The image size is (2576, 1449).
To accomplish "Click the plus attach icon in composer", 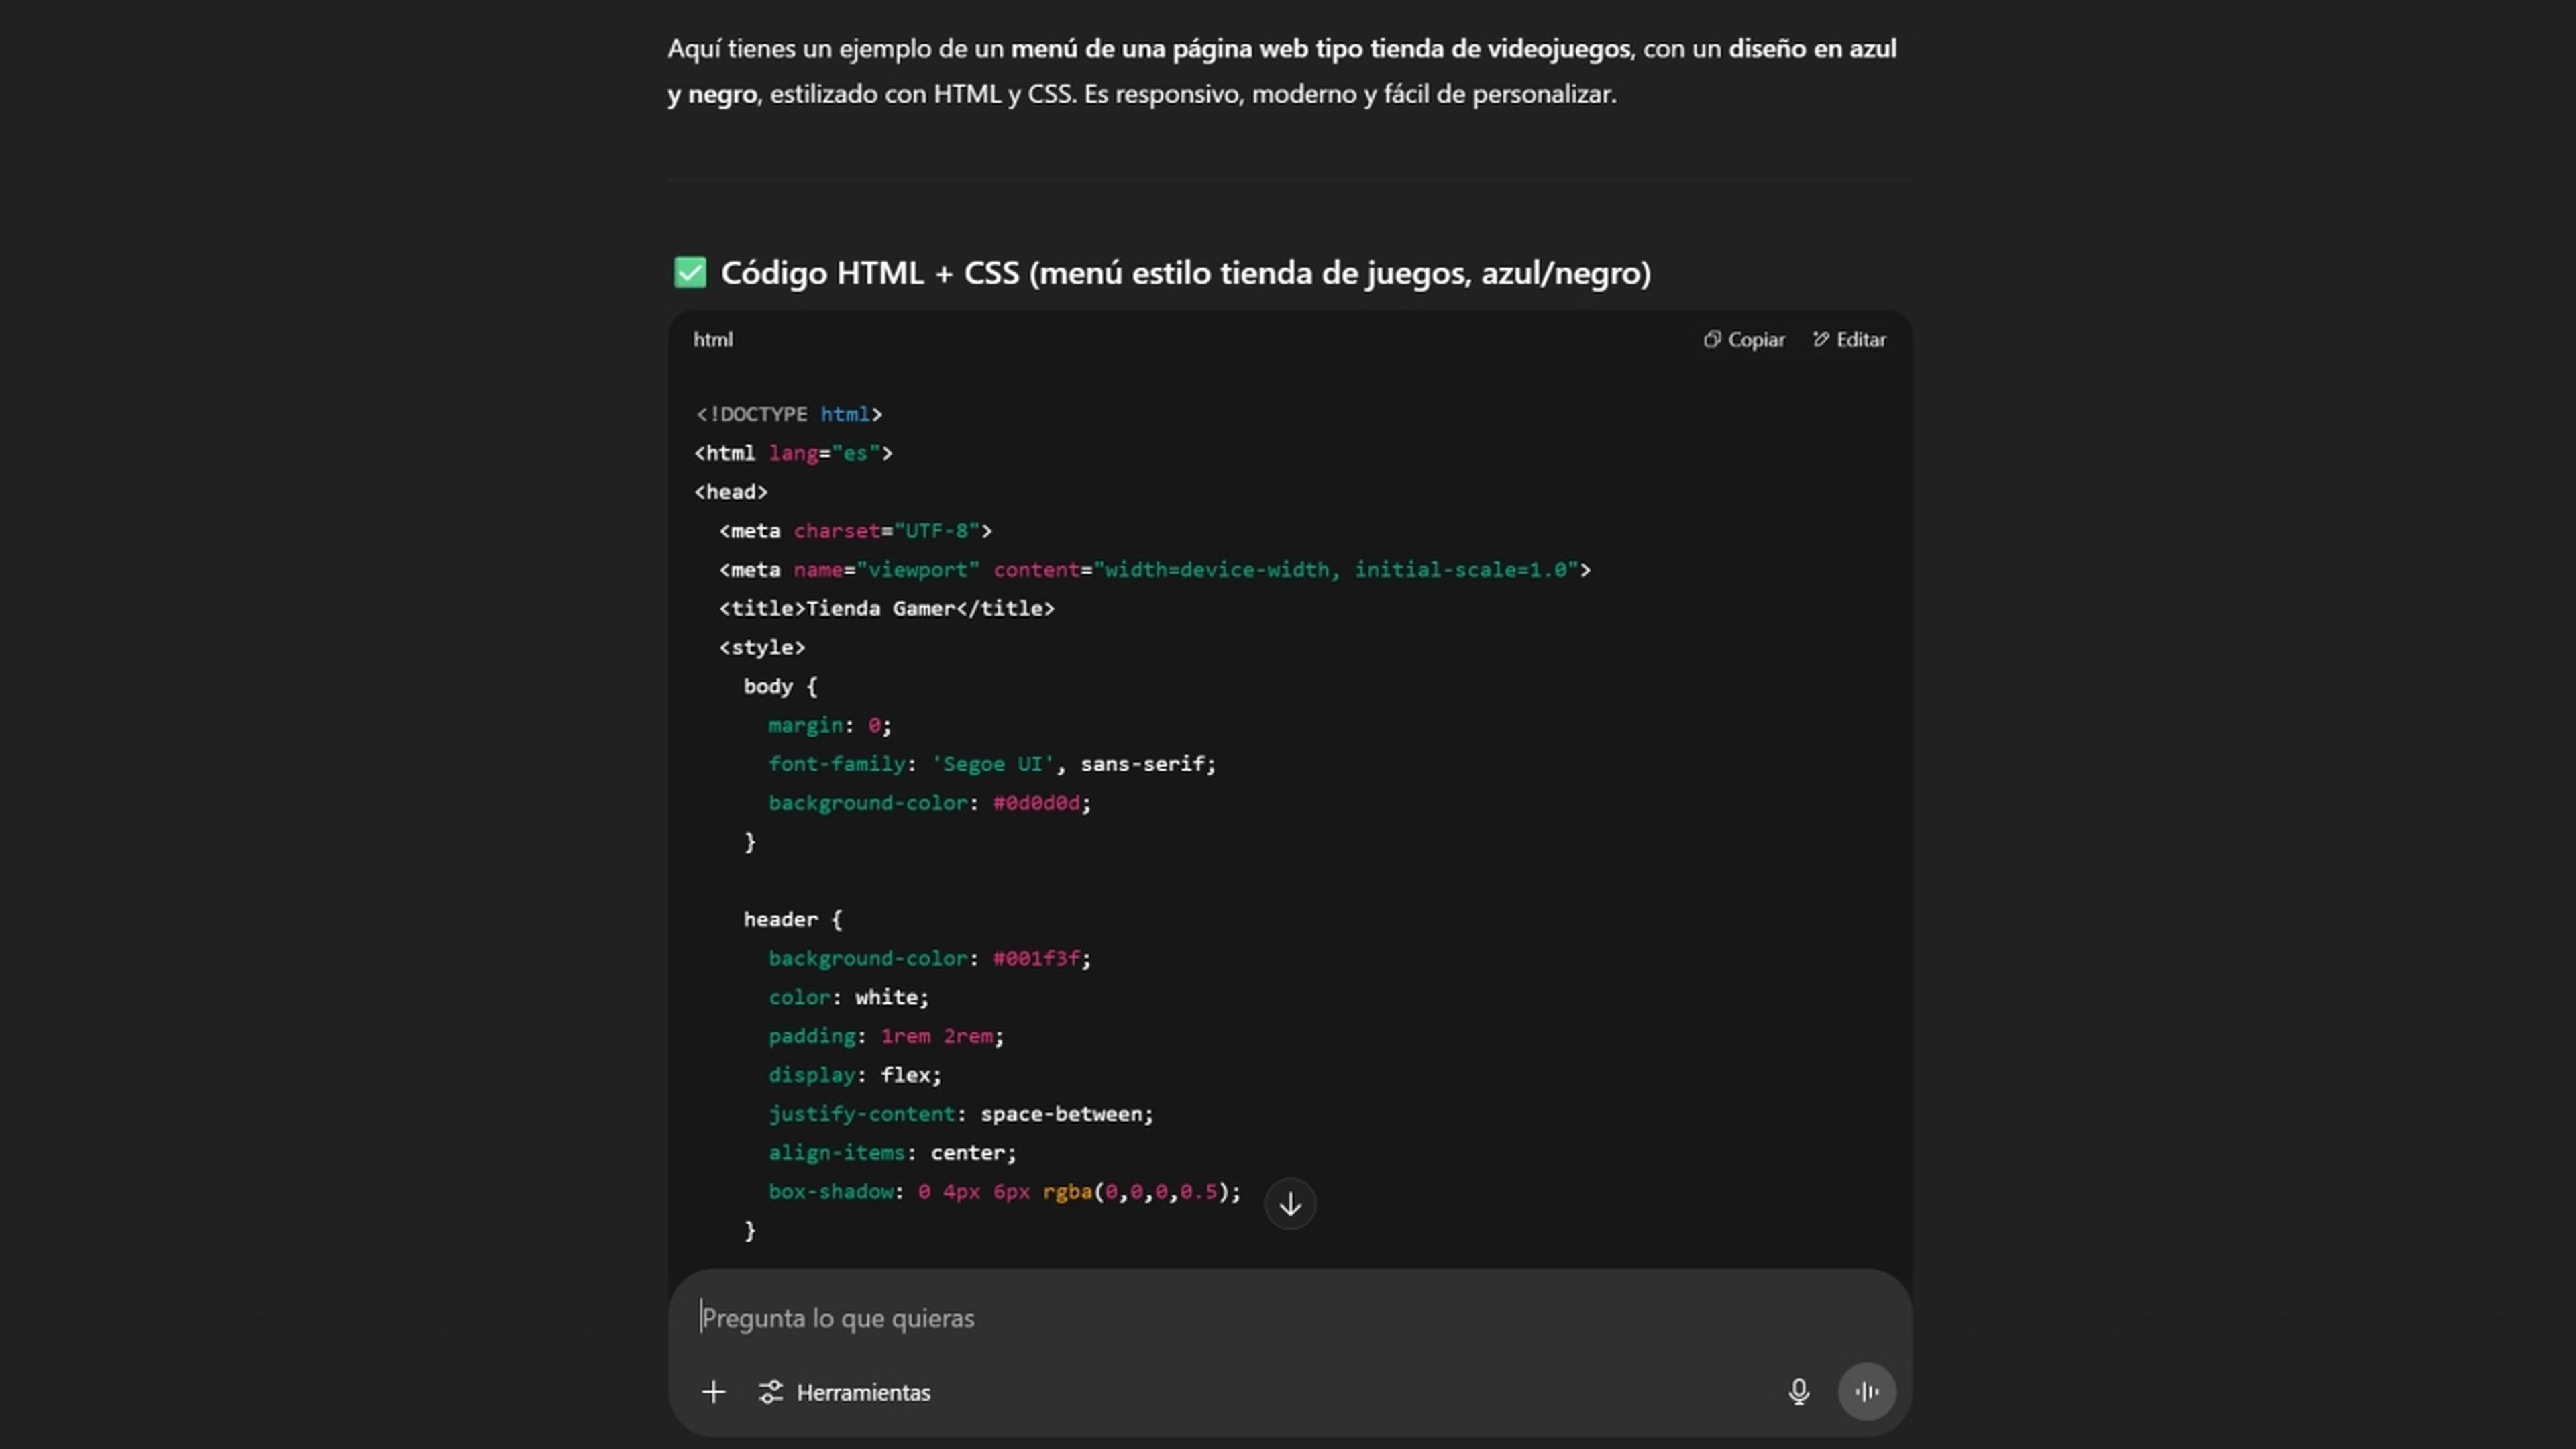I will (x=713, y=1392).
